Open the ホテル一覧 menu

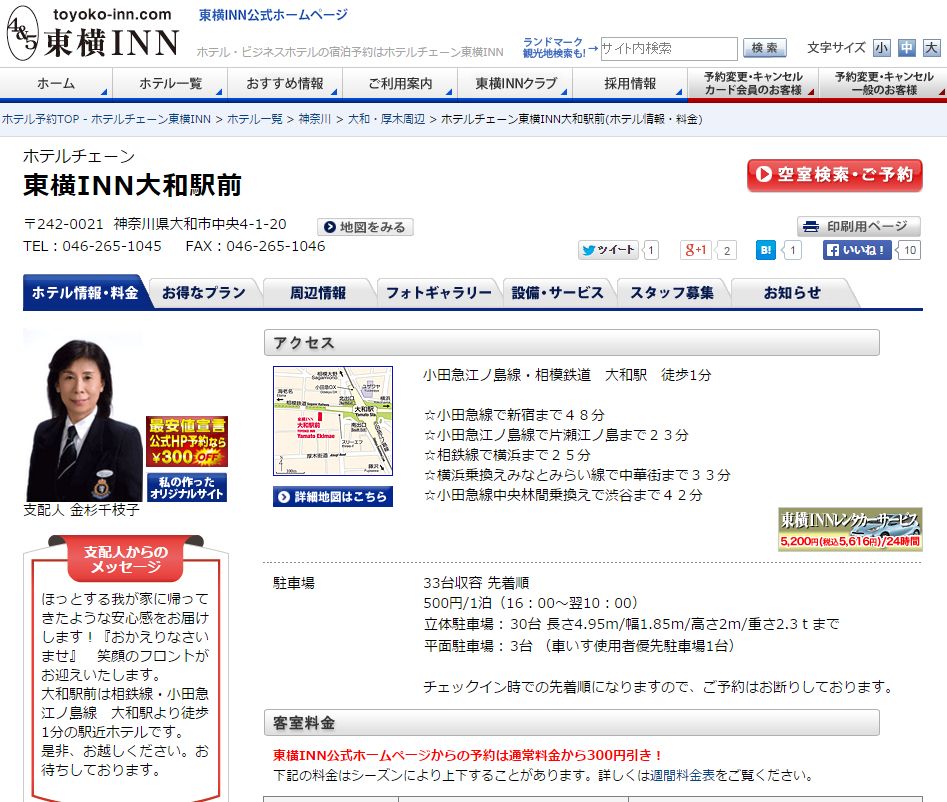tap(170, 83)
